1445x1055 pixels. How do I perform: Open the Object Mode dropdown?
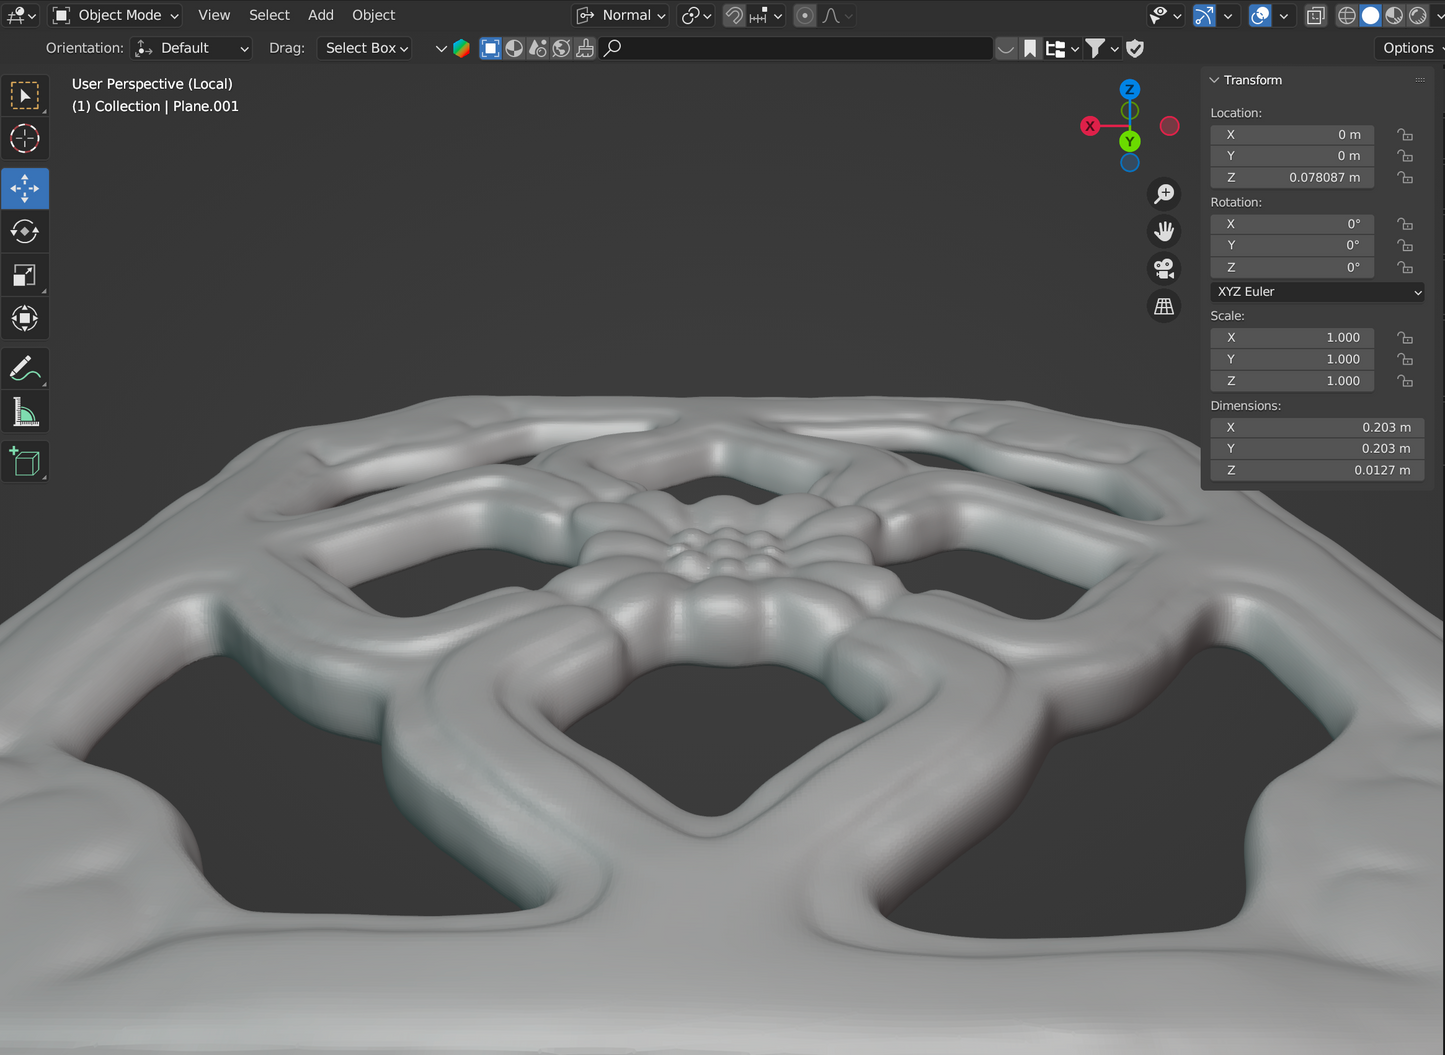point(116,16)
